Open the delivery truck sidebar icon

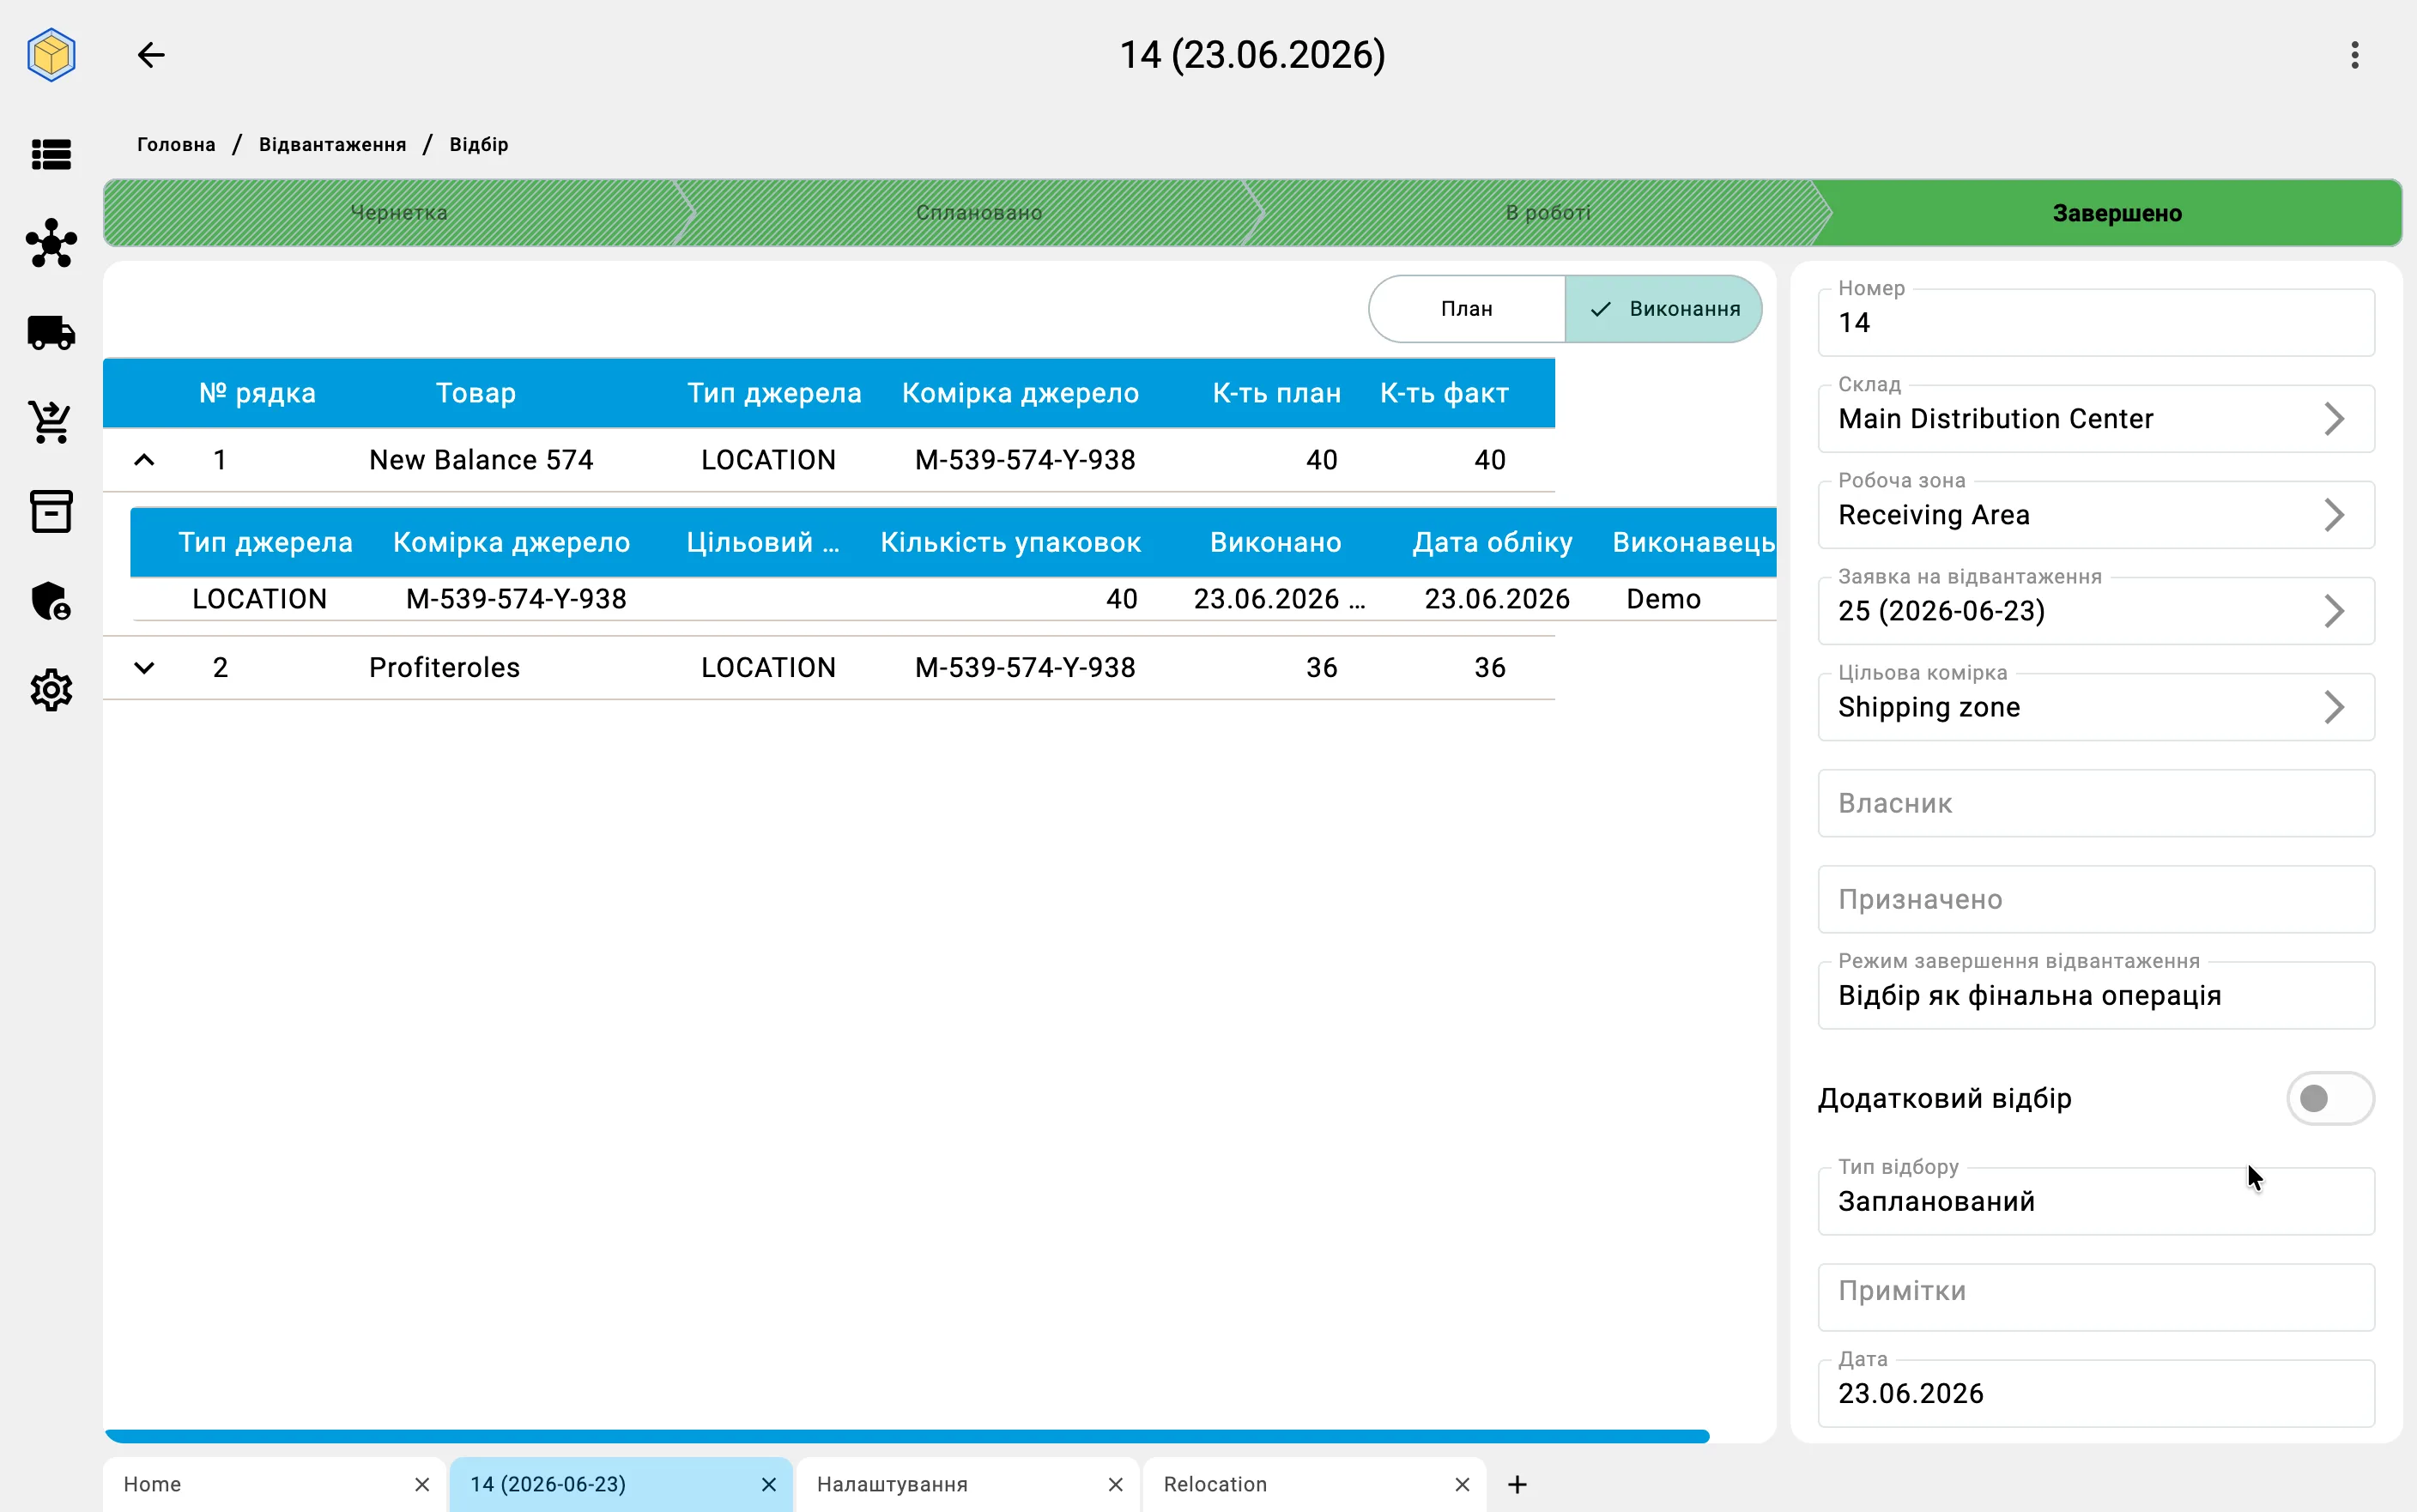coord(51,332)
